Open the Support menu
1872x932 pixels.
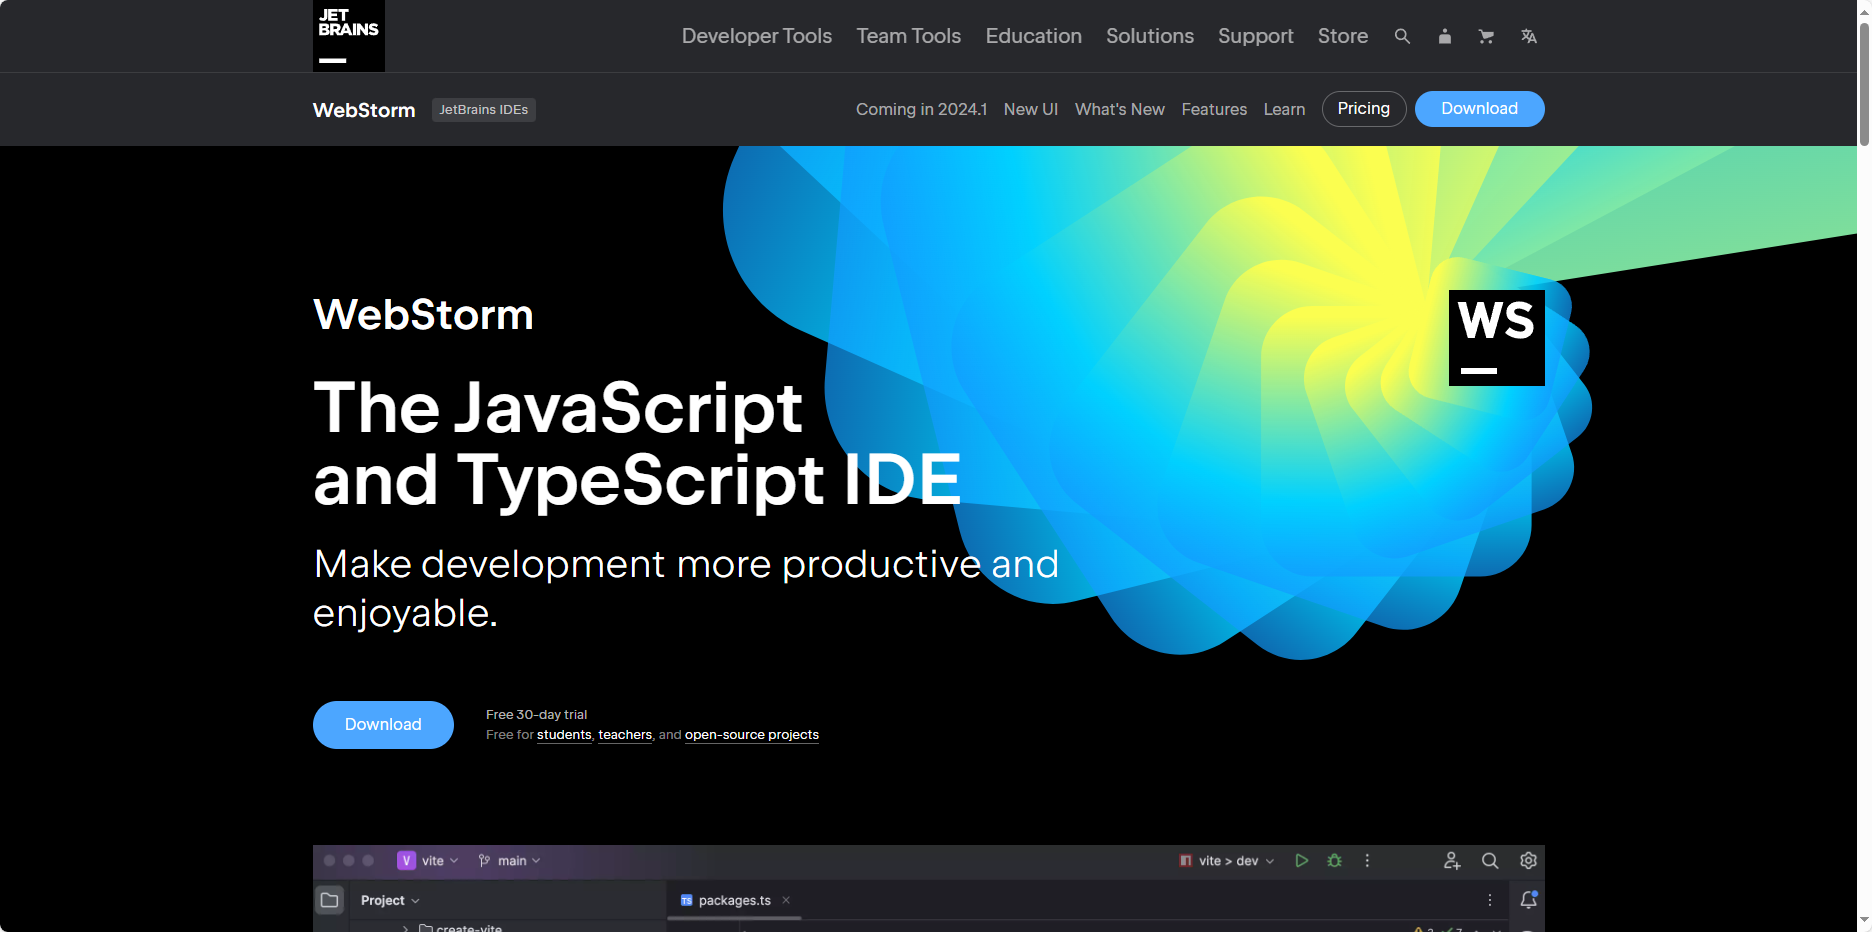click(1255, 36)
